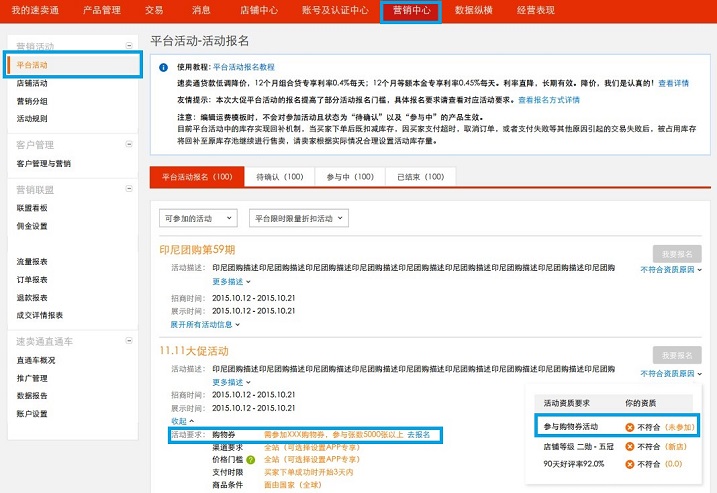717x493 pixels.
Task: Click 我要报名 button for 11.11大促活动
Action: click(677, 355)
